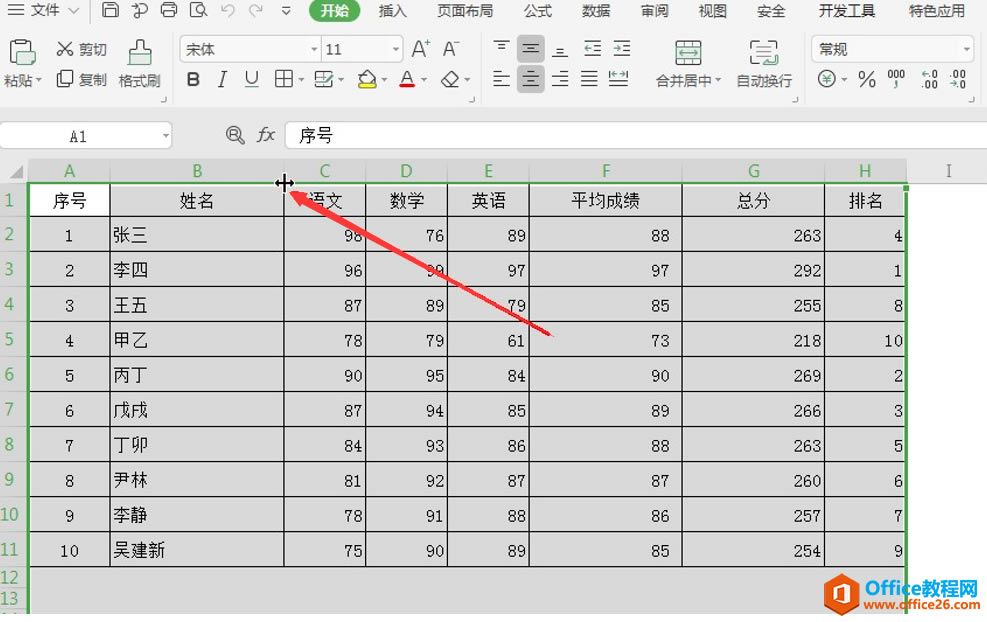Expand the Paste (粘贴) options arrow
This screenshot has width=987, height=622.
pos(39,81)
